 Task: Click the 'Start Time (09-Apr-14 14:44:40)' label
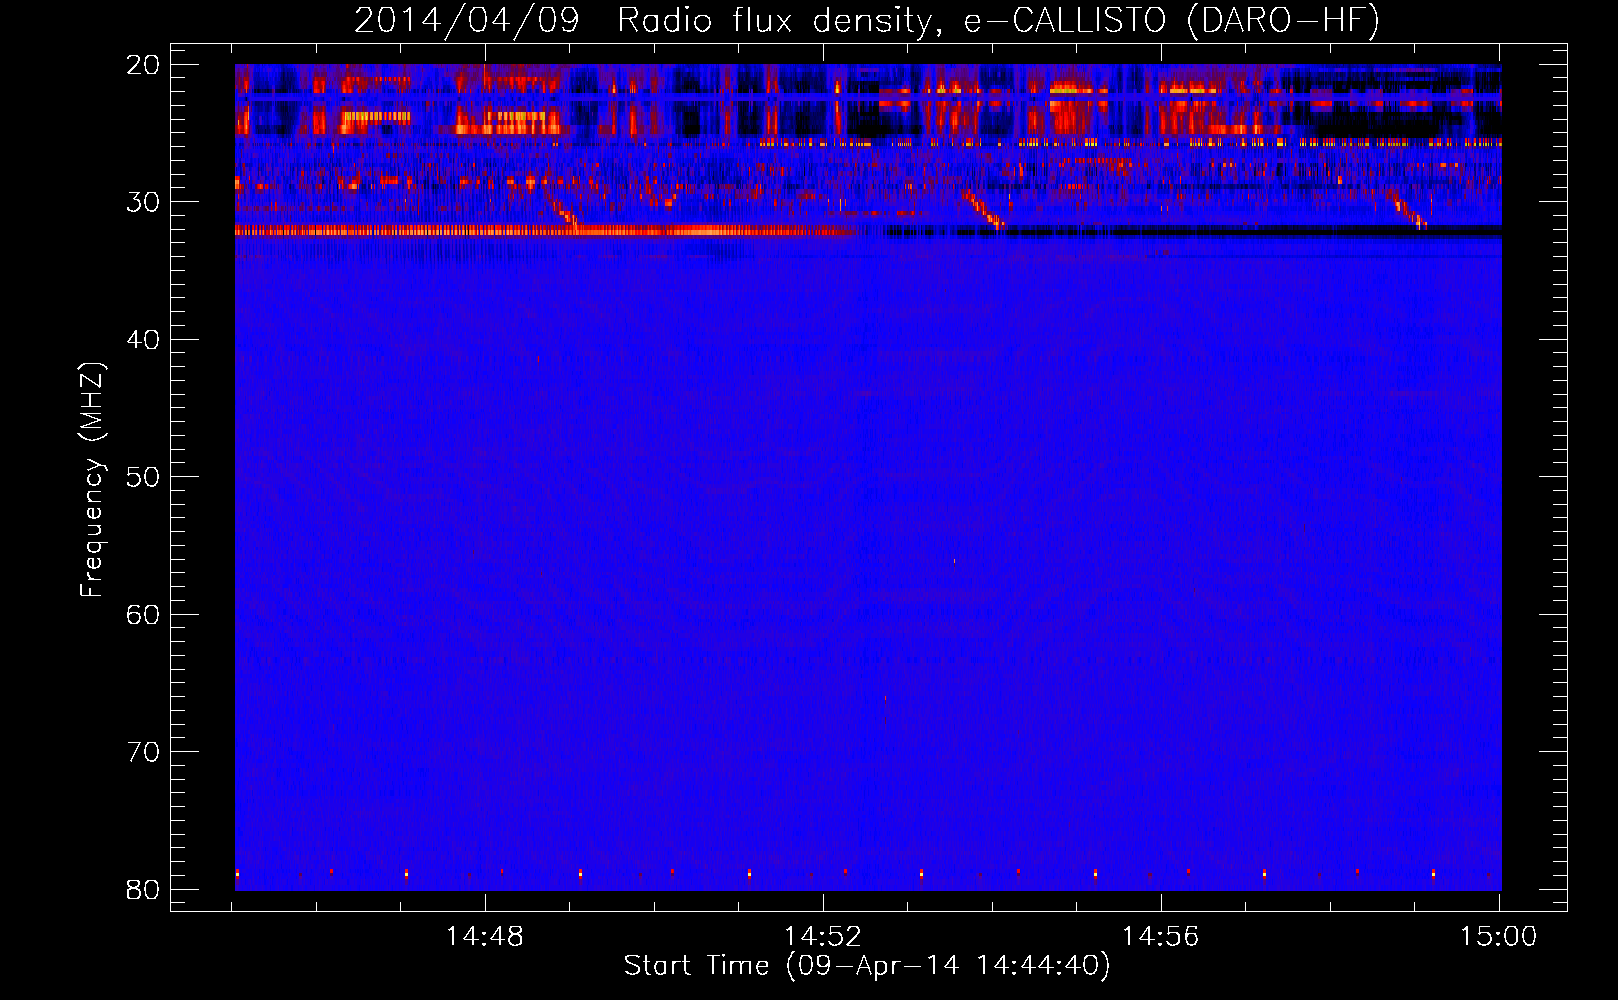(x=867, y=966)
